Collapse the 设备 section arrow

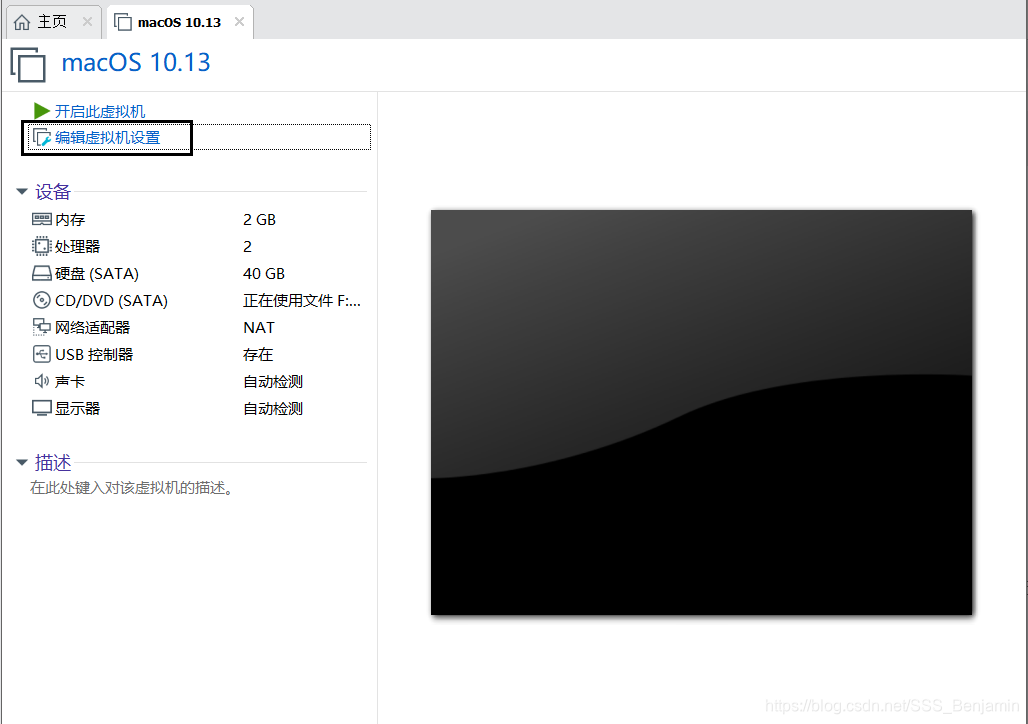22,191
